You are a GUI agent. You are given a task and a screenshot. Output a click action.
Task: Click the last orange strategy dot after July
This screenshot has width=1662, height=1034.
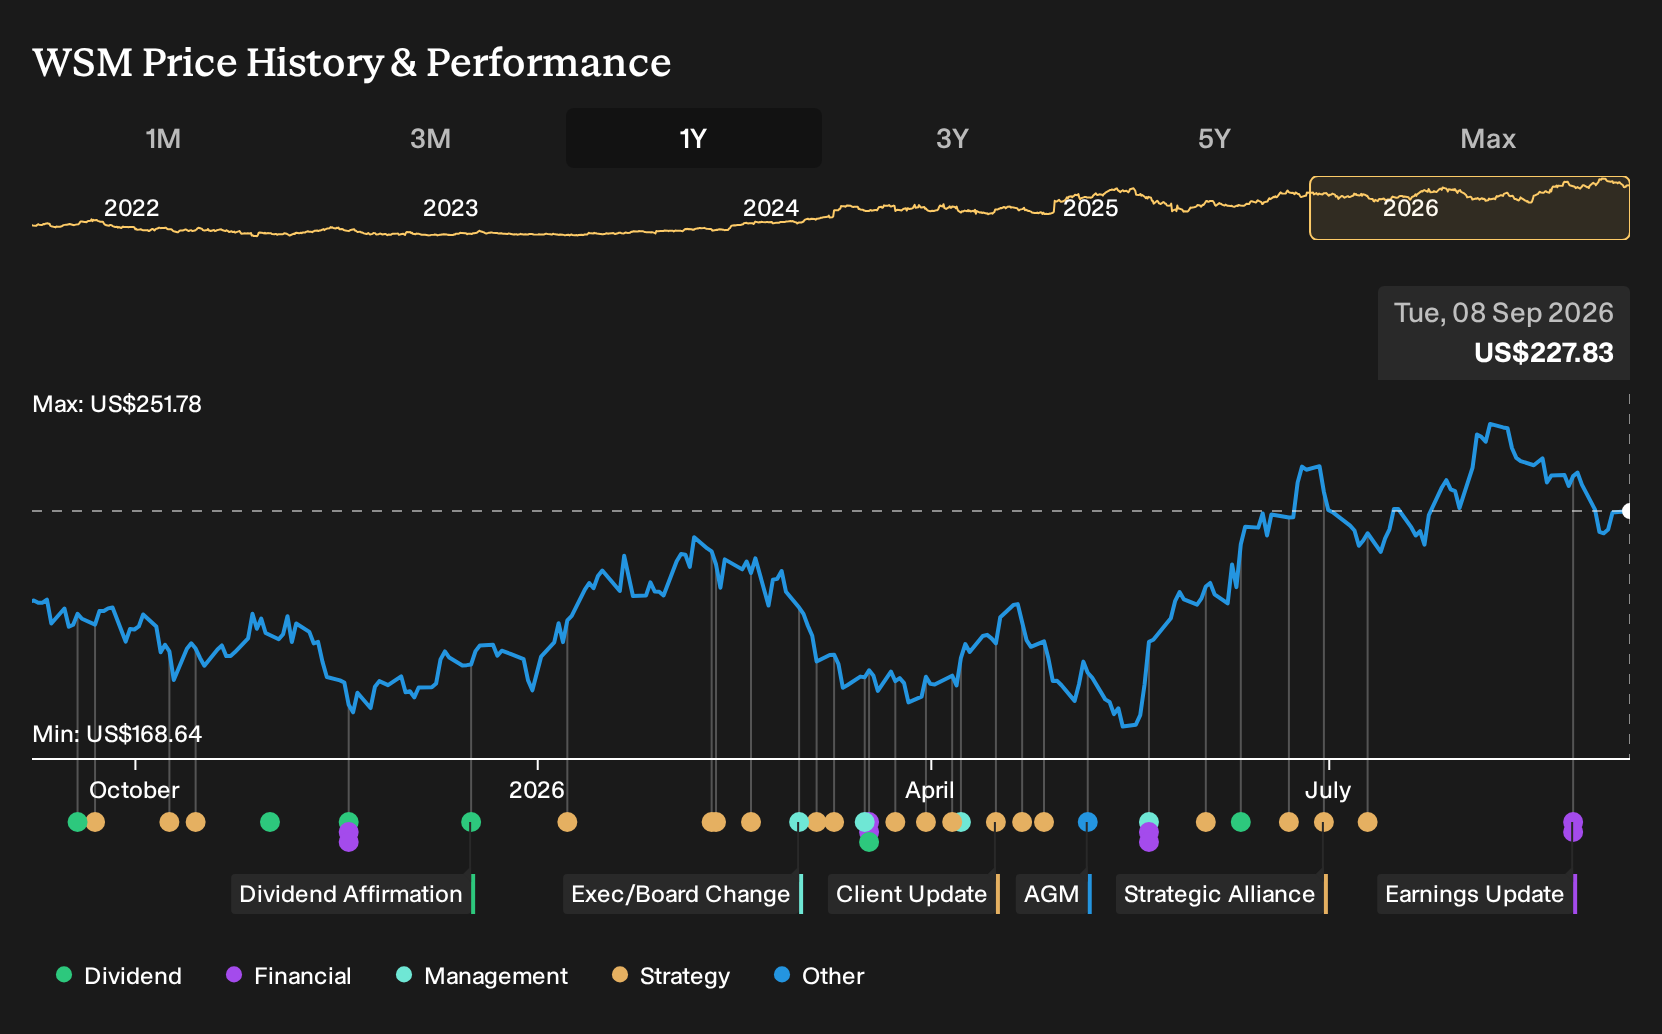tap(1368, 822)
